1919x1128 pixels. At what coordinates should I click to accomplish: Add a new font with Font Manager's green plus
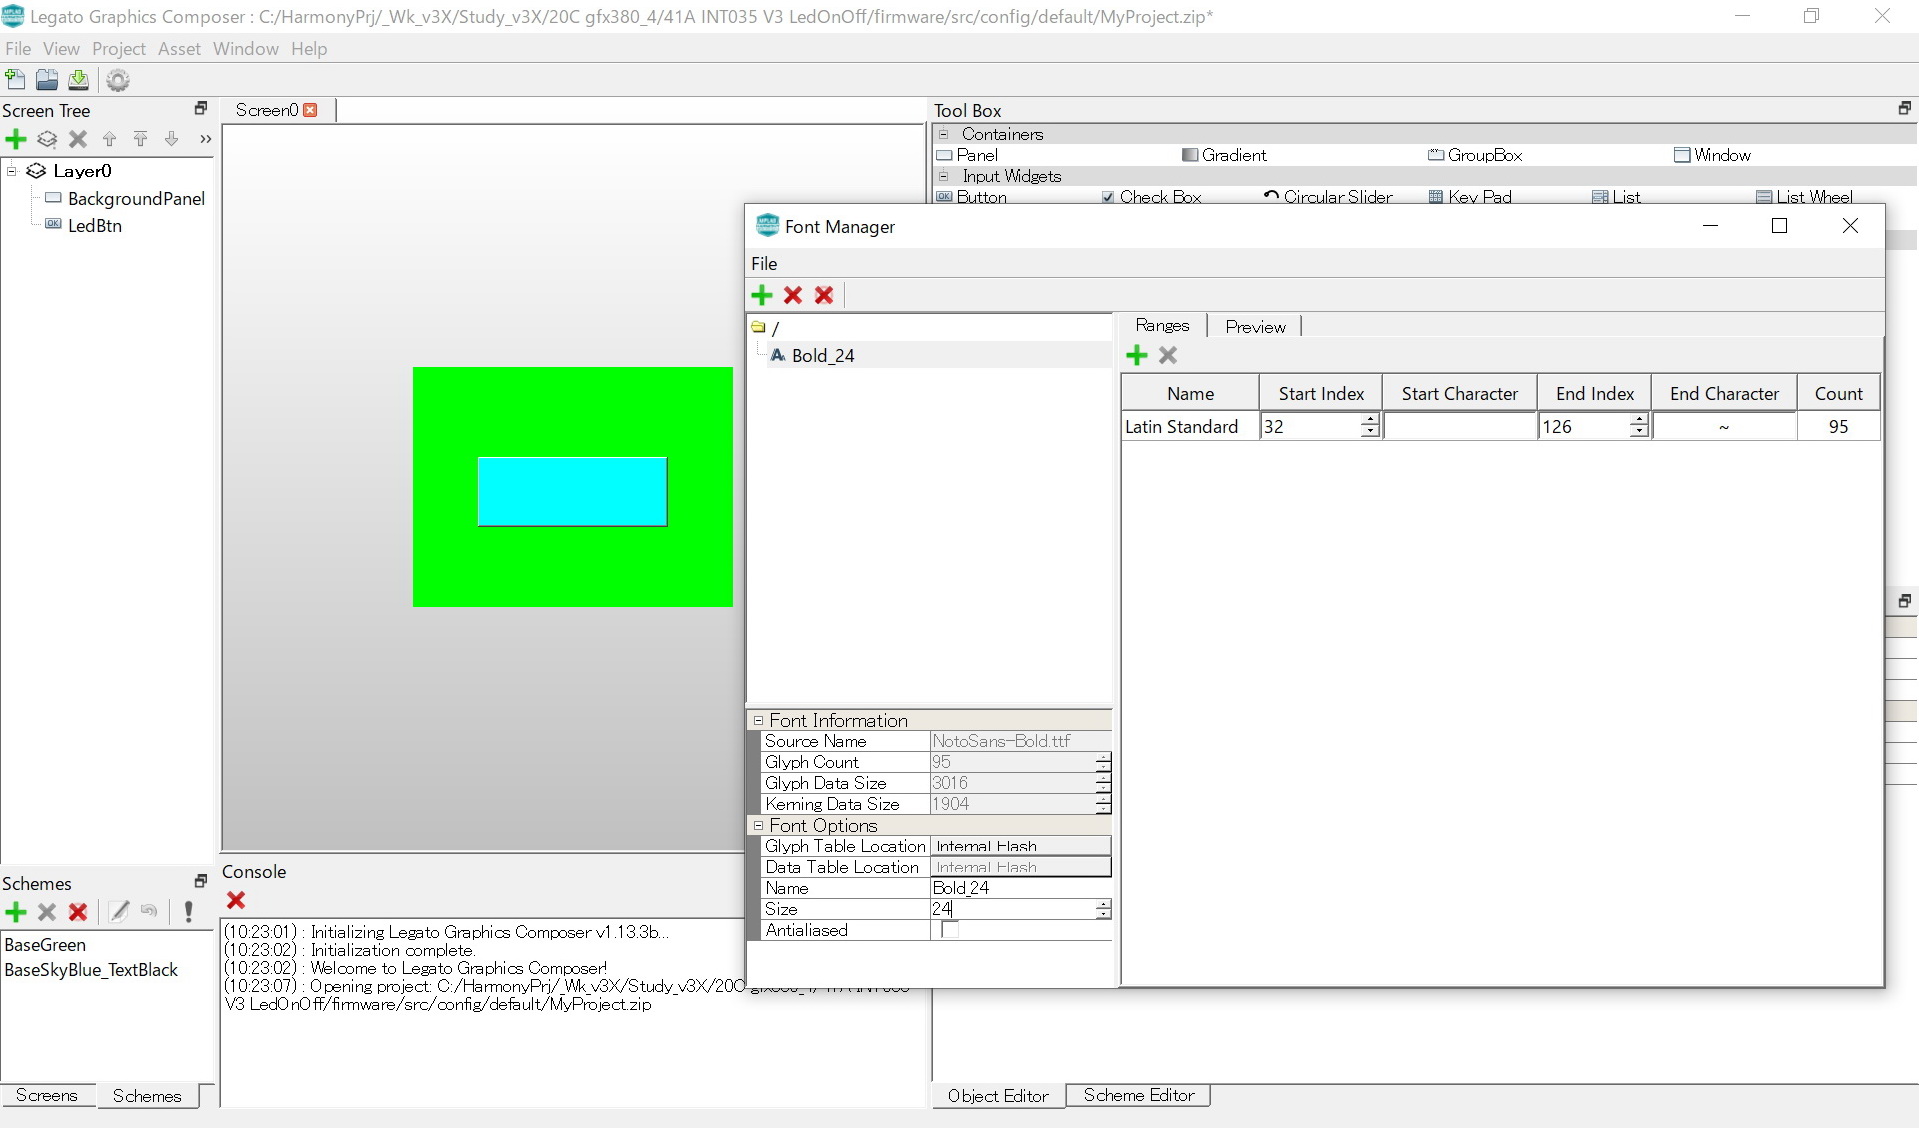(762, 295)
